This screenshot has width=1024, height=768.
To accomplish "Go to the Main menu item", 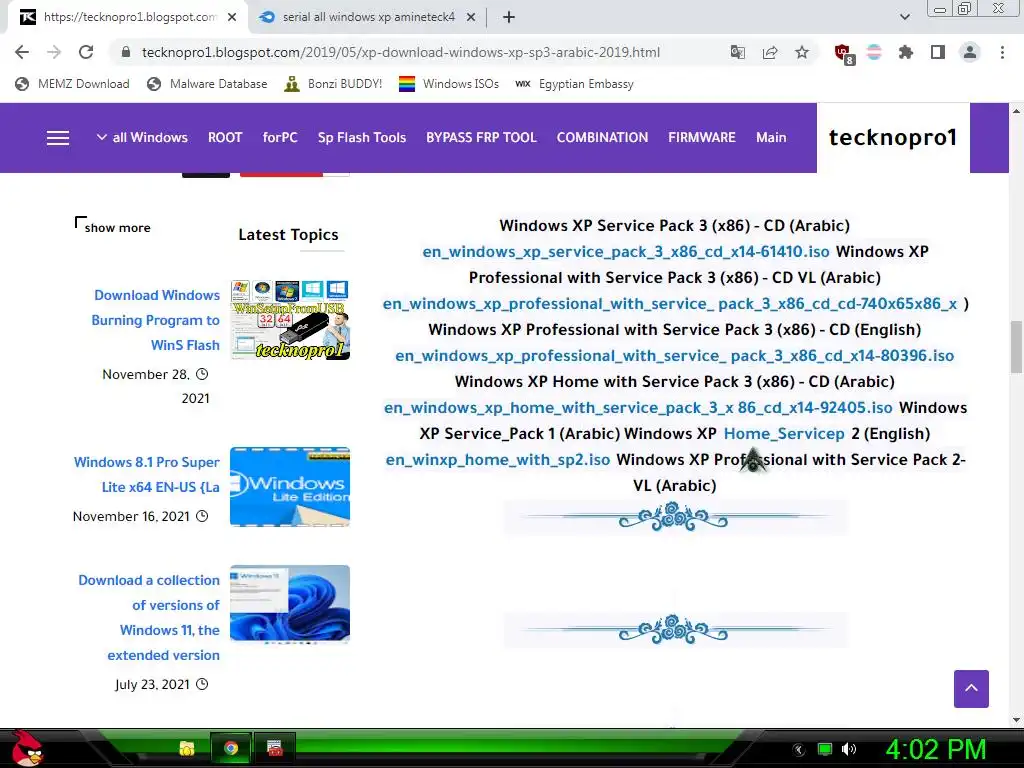I will 771,137.
